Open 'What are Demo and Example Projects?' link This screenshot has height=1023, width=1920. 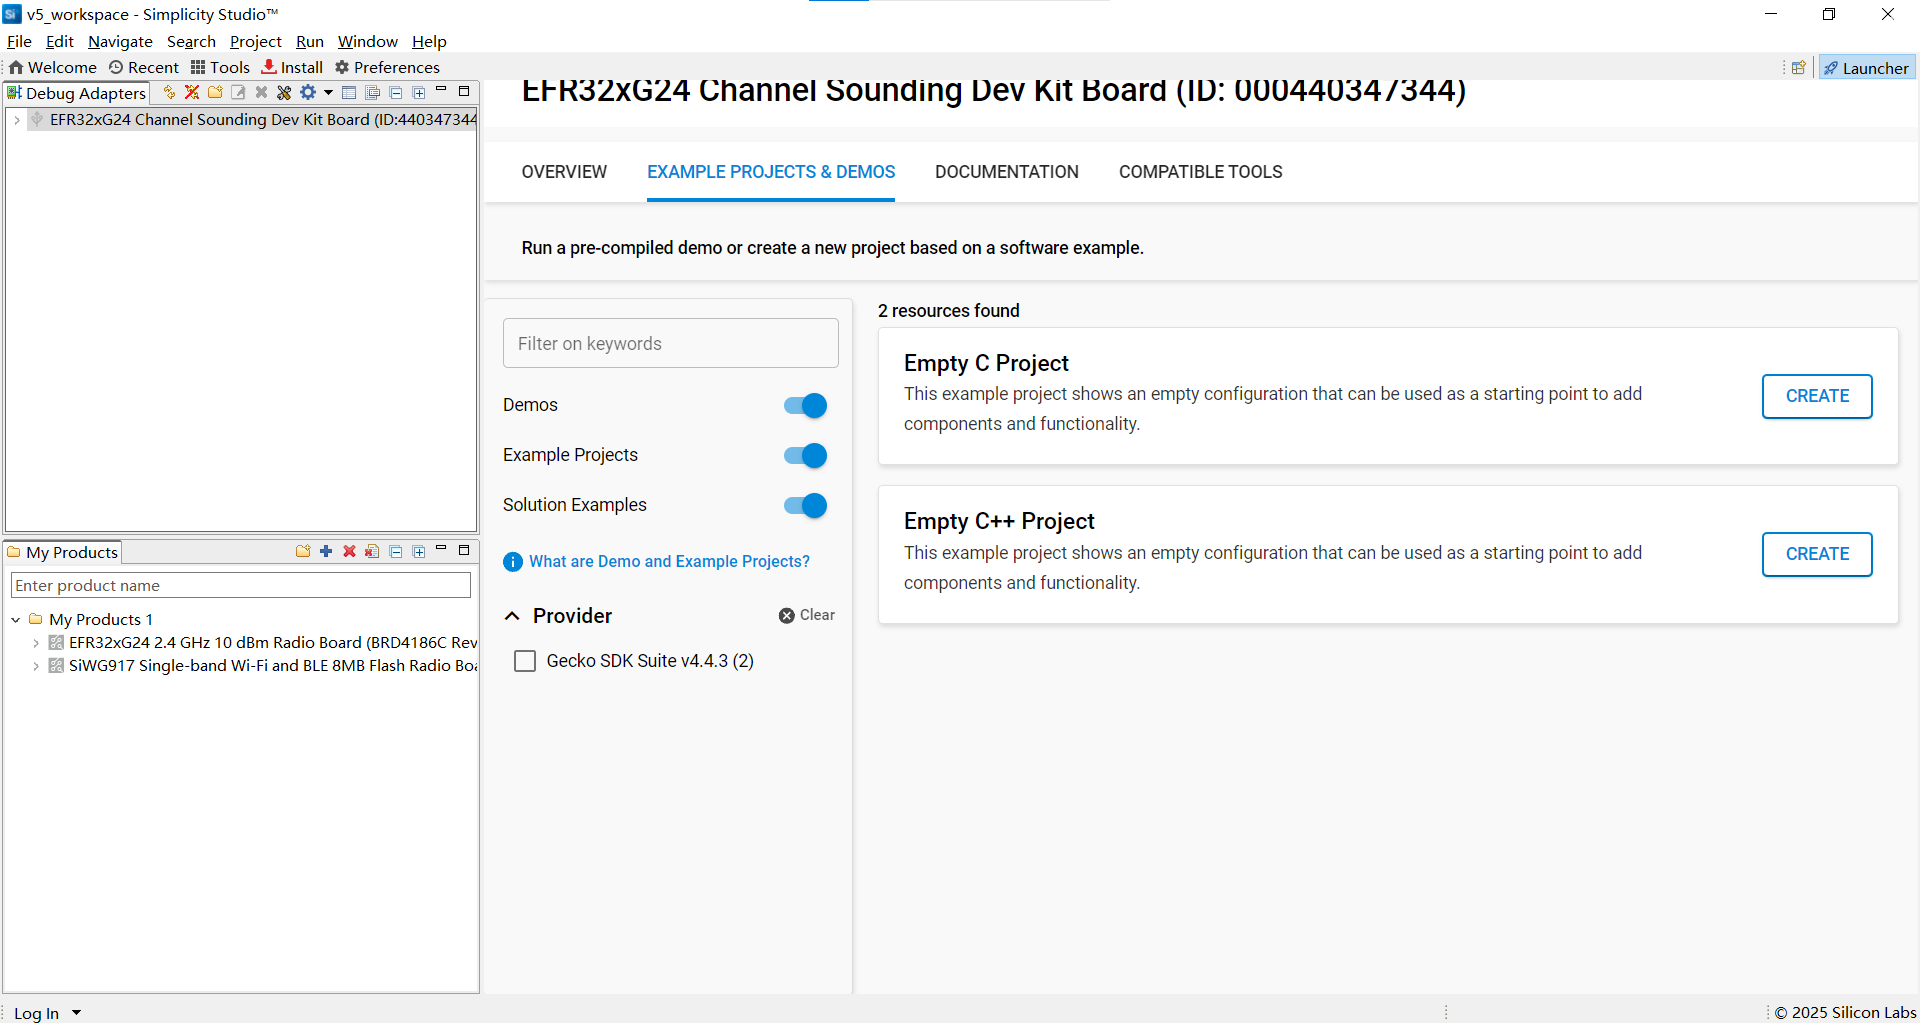pos(669,562)
